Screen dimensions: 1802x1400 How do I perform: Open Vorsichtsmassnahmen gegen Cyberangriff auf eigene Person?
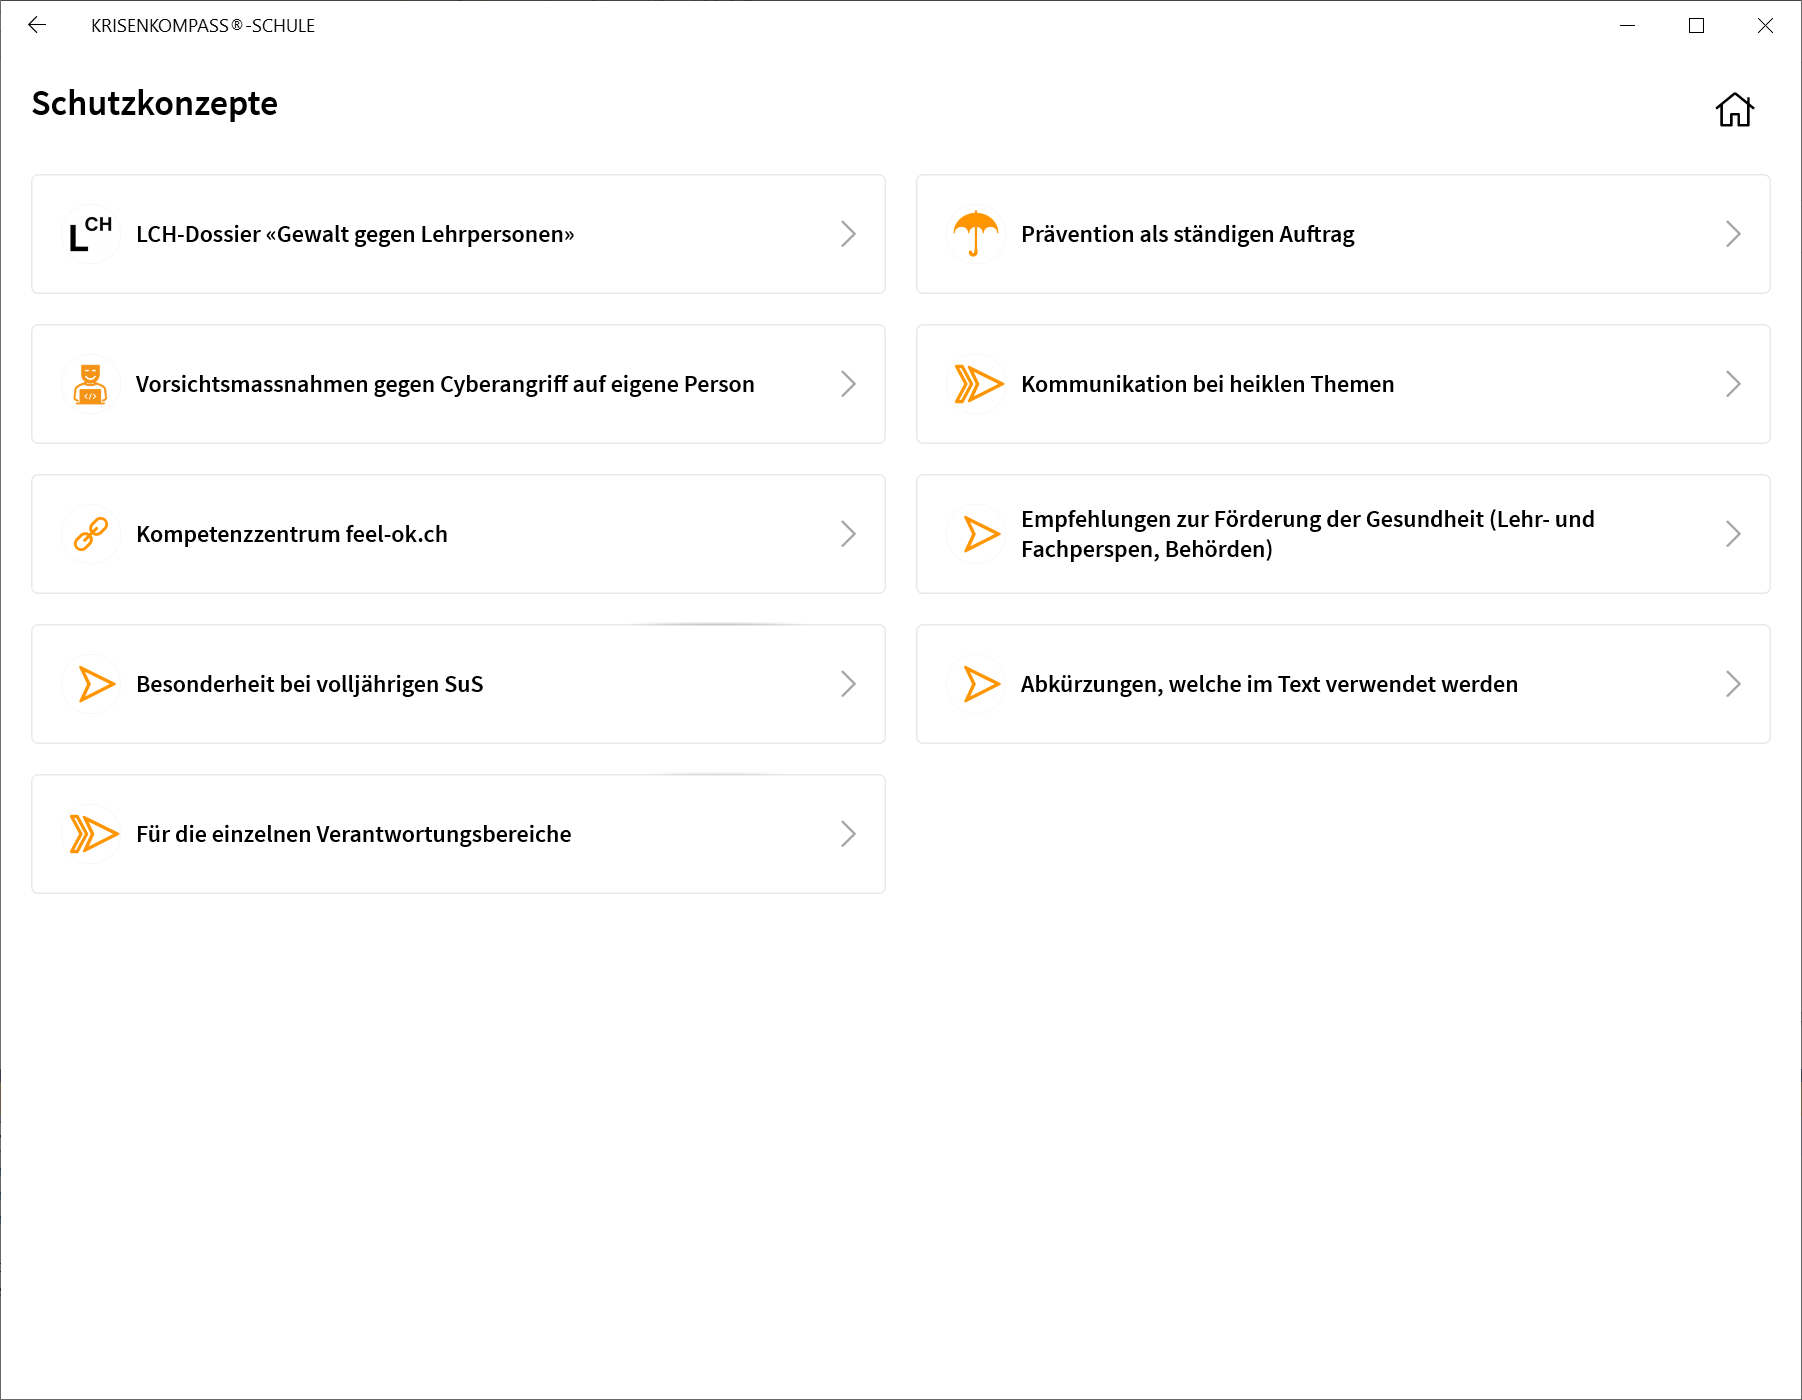445,384
